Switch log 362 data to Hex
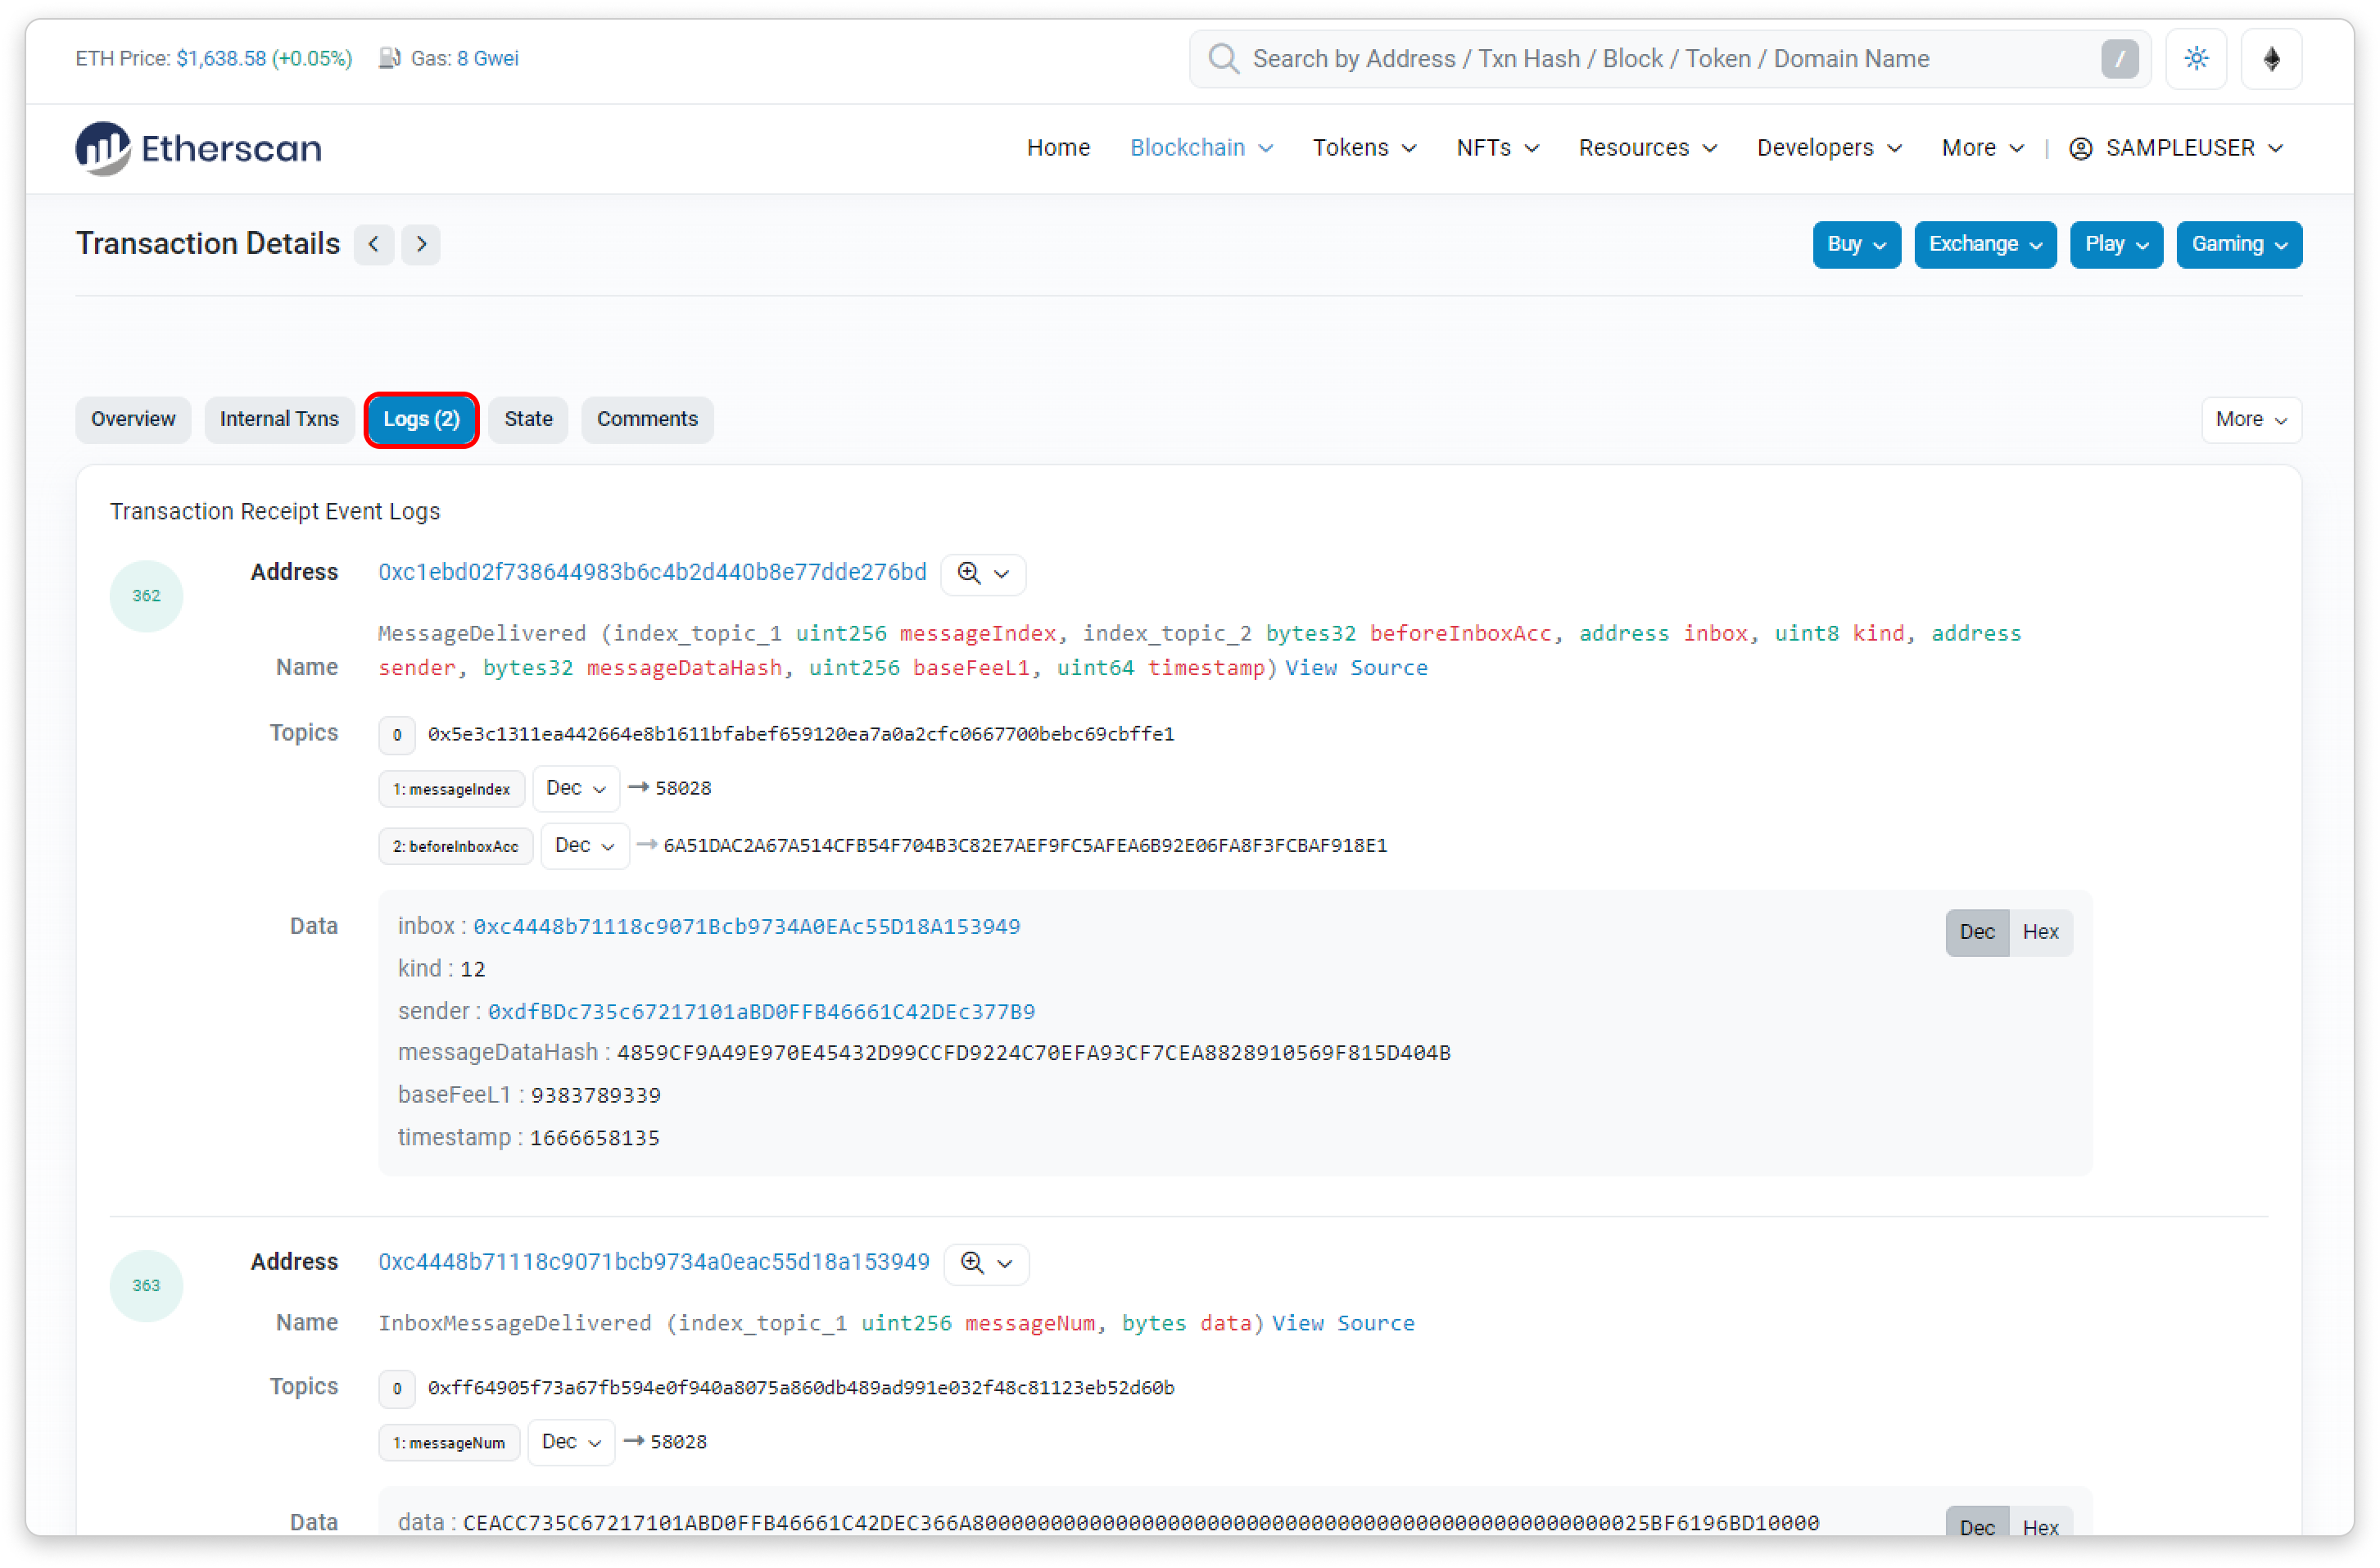2380x1568 pixels. [2040, 932]
